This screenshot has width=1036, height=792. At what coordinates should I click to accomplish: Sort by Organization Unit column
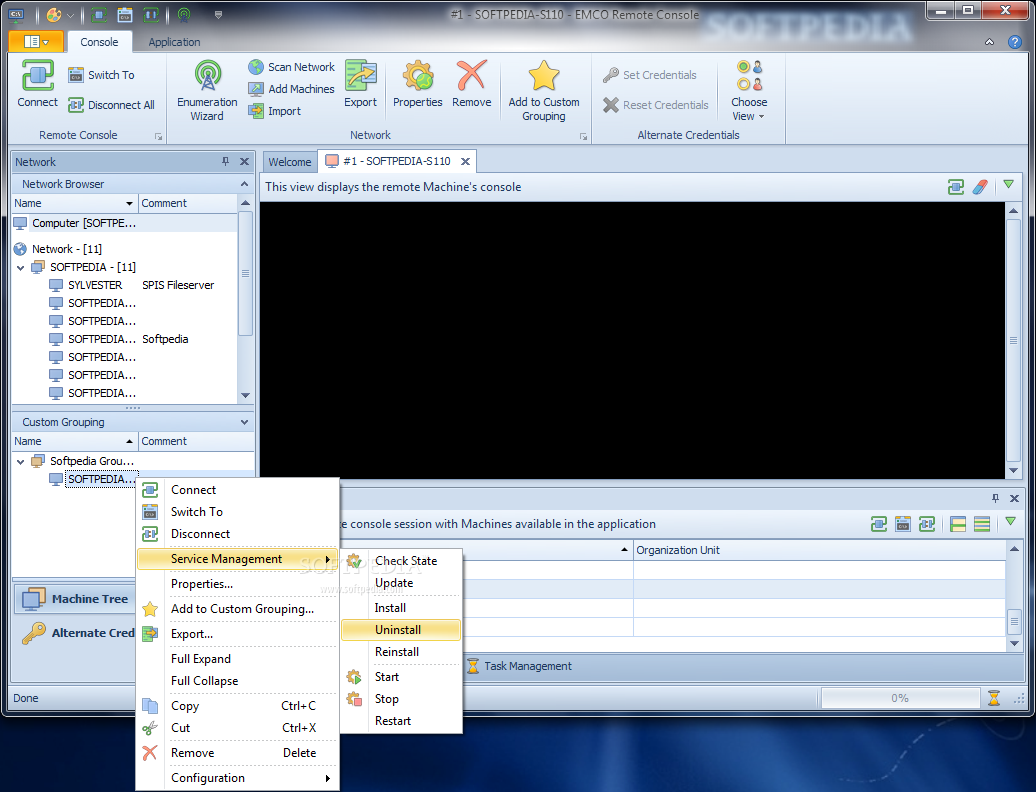coord(819,550)
